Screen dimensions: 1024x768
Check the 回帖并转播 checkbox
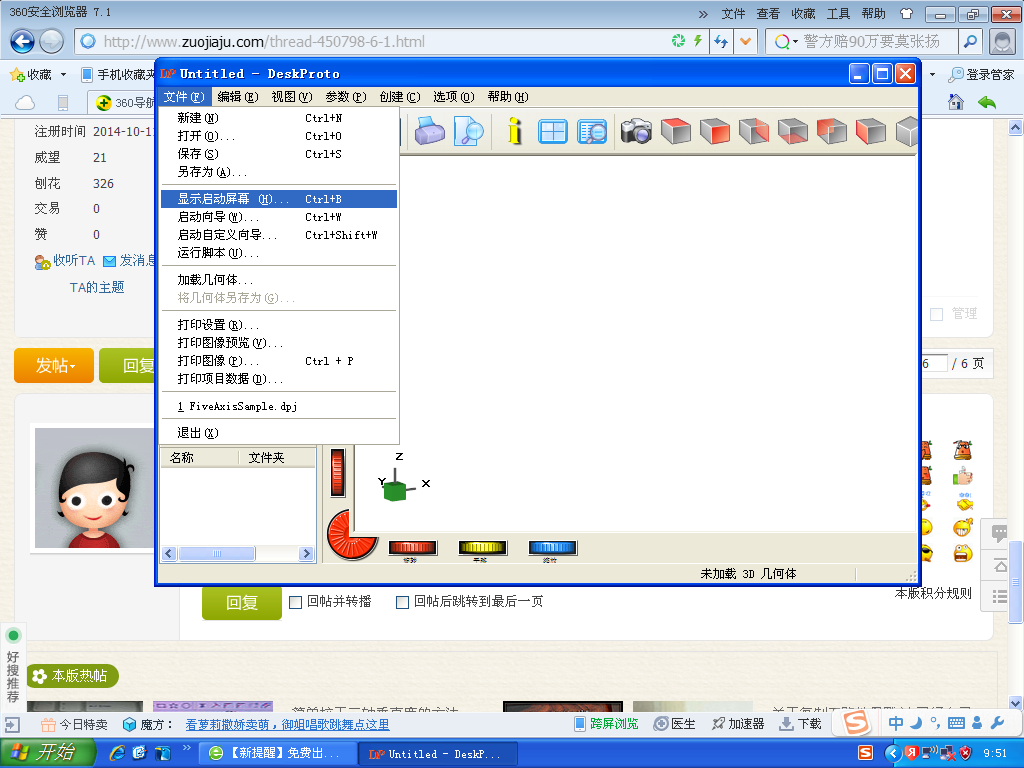295,602
